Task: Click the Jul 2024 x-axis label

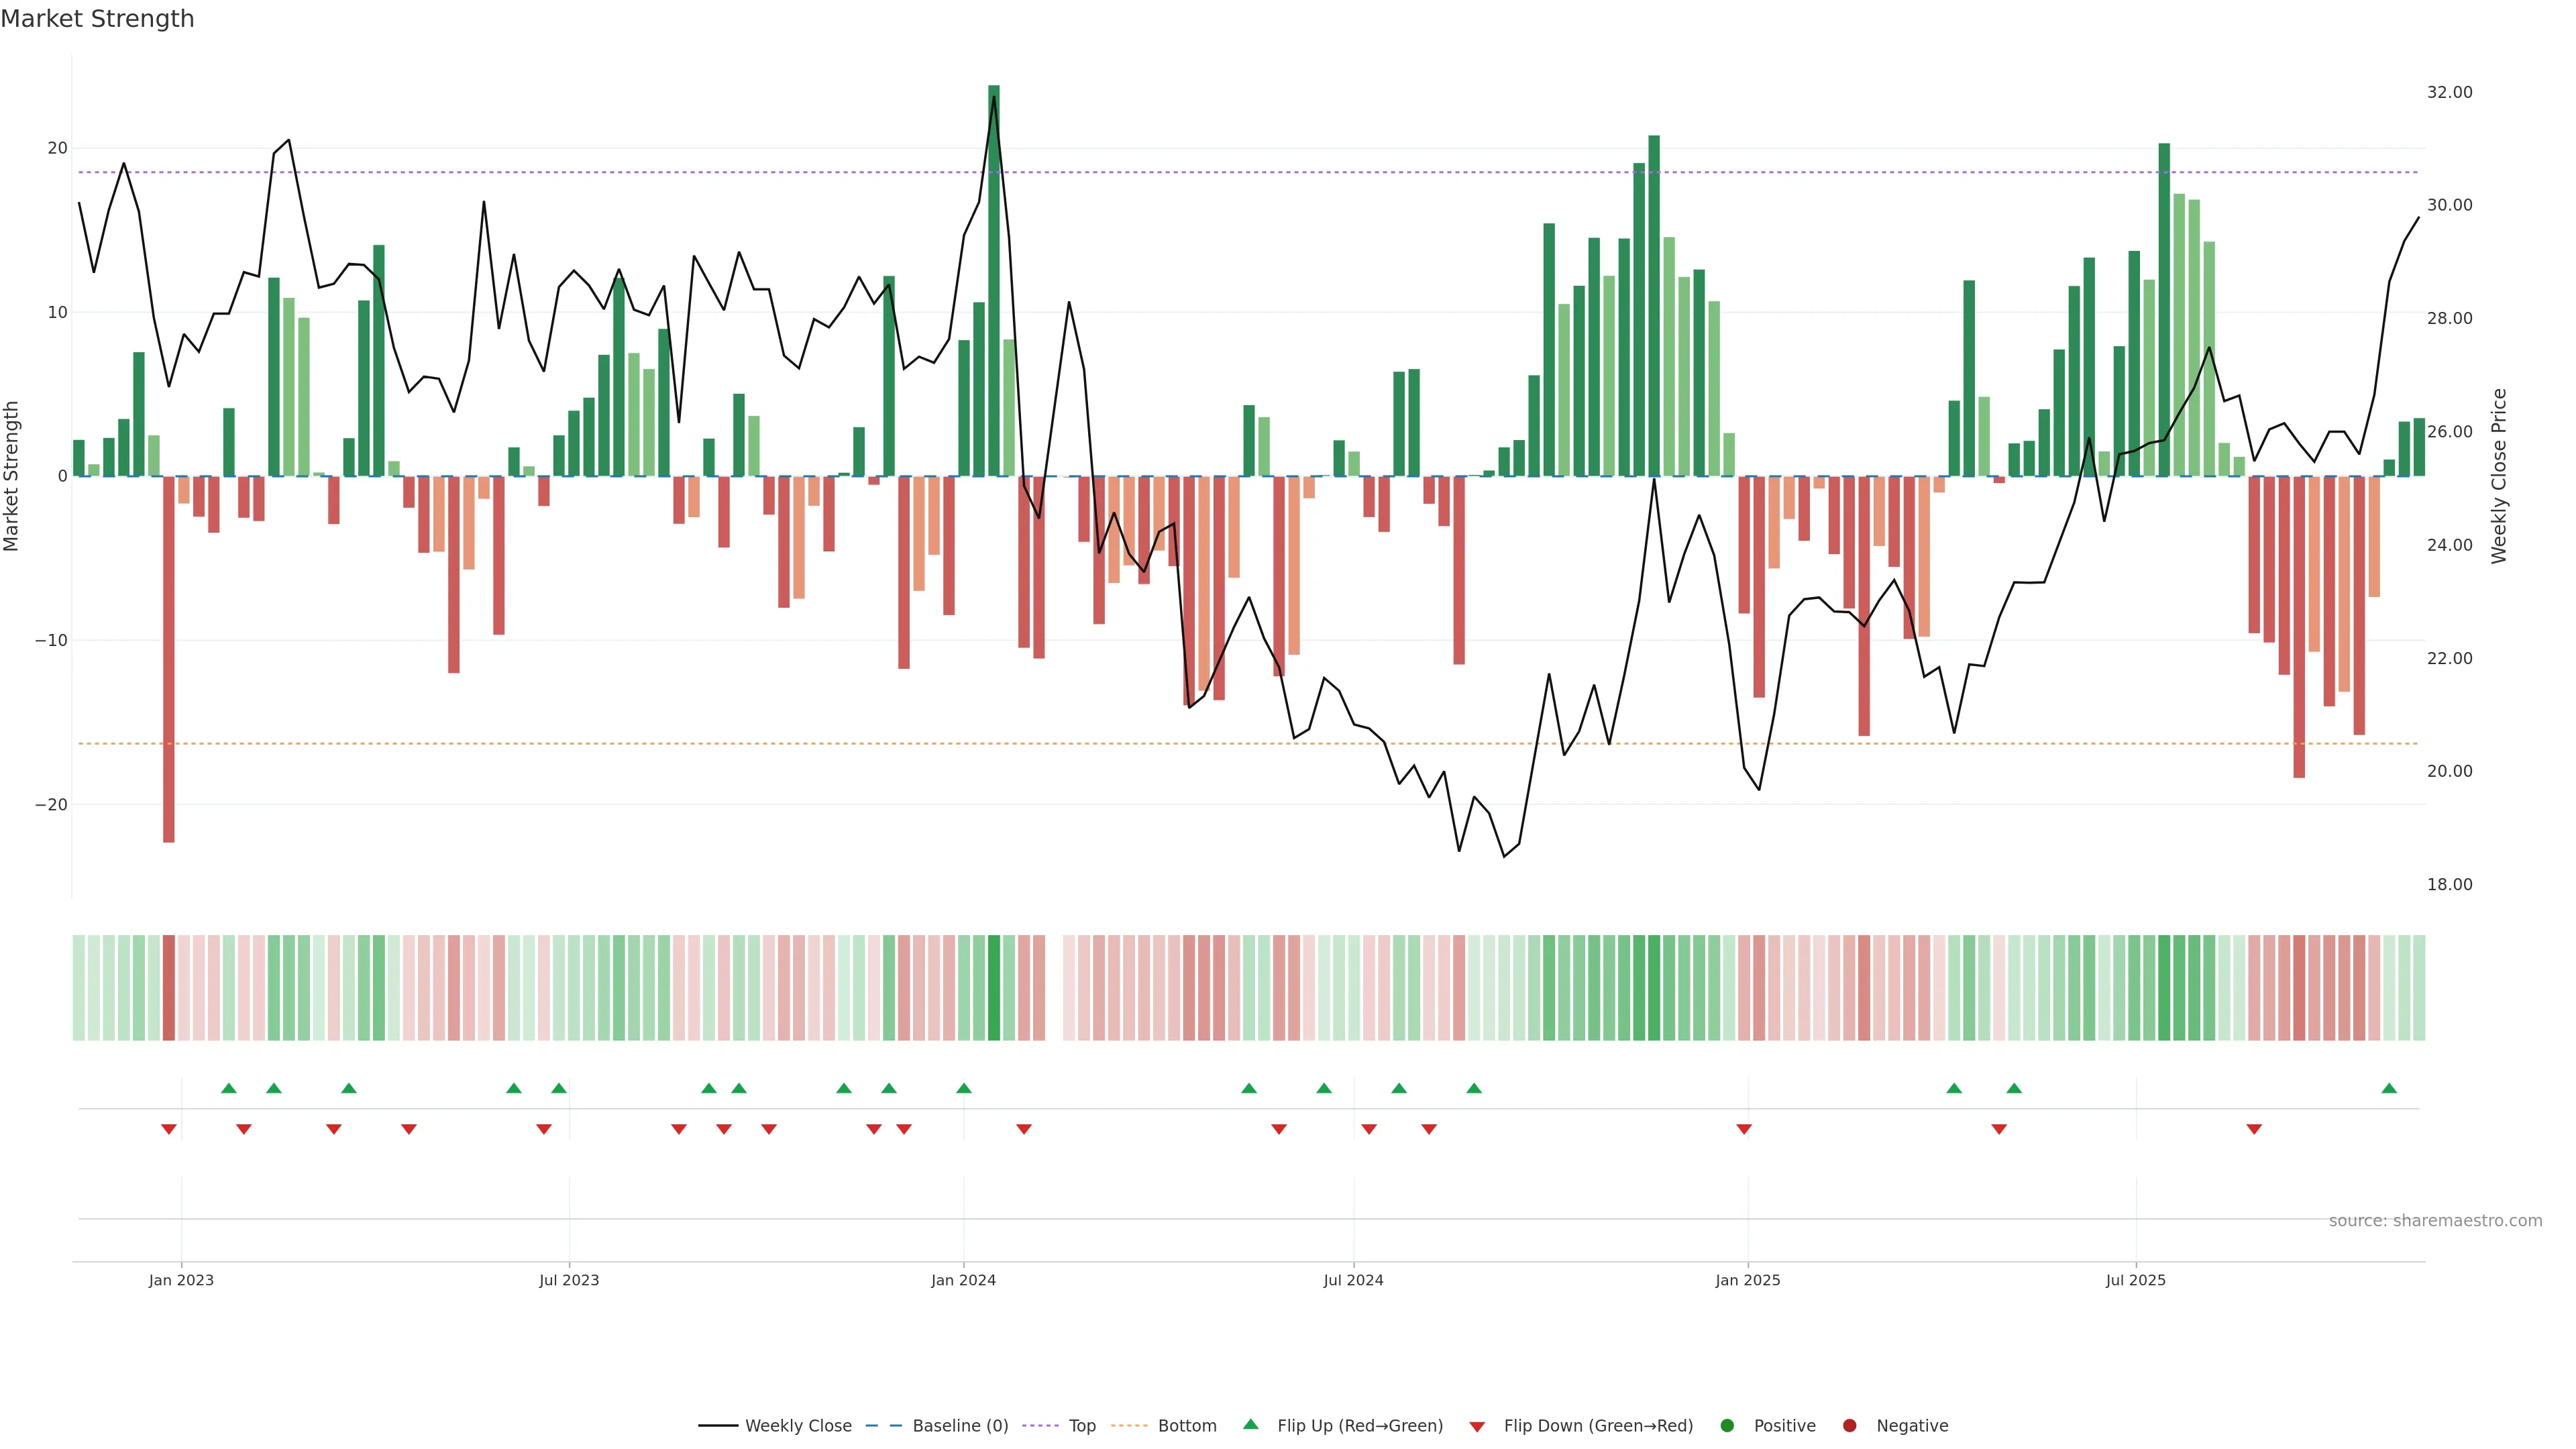Action: point(1353,1280)
